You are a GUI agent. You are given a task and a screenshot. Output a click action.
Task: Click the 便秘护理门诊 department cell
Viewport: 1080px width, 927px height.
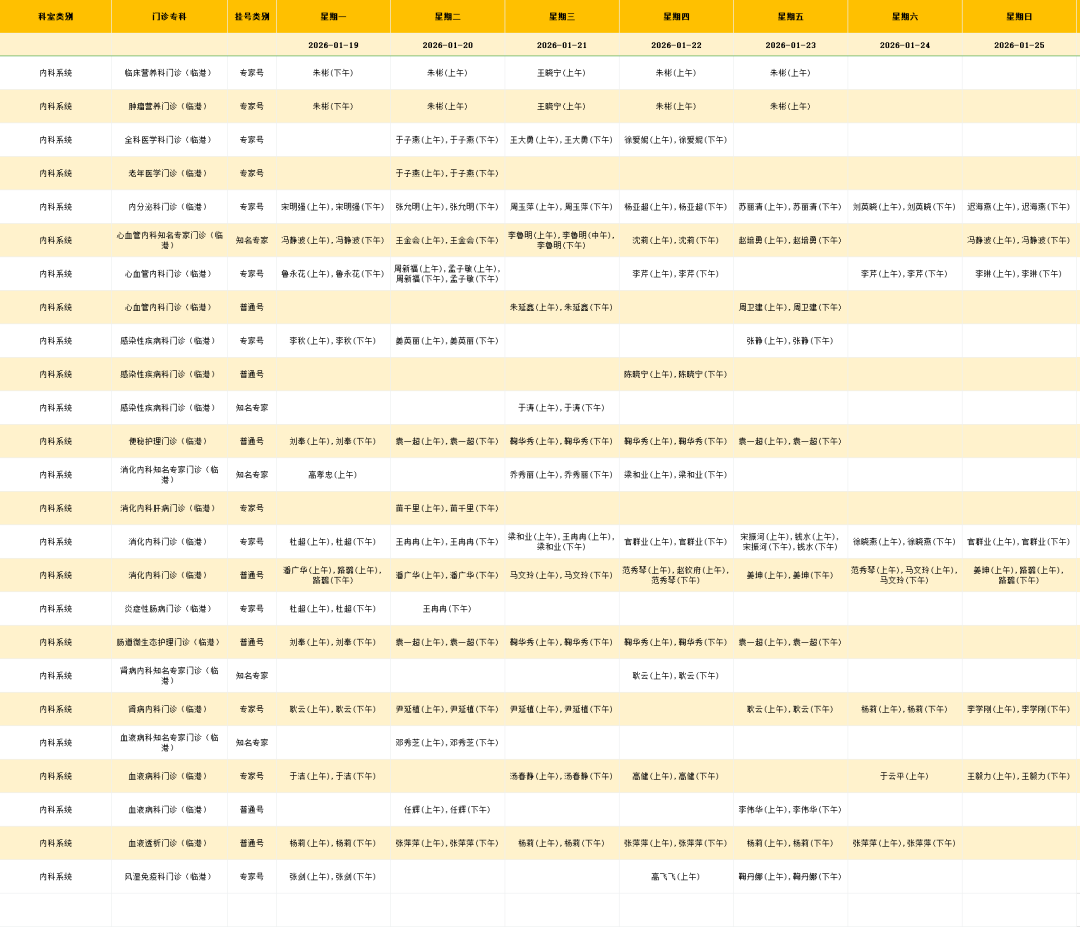168,441
